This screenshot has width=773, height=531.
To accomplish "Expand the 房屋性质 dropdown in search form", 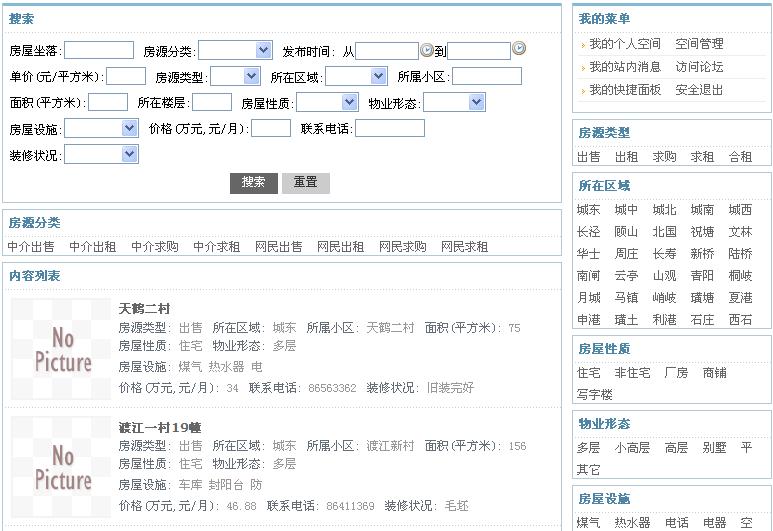I will point(327,103).
